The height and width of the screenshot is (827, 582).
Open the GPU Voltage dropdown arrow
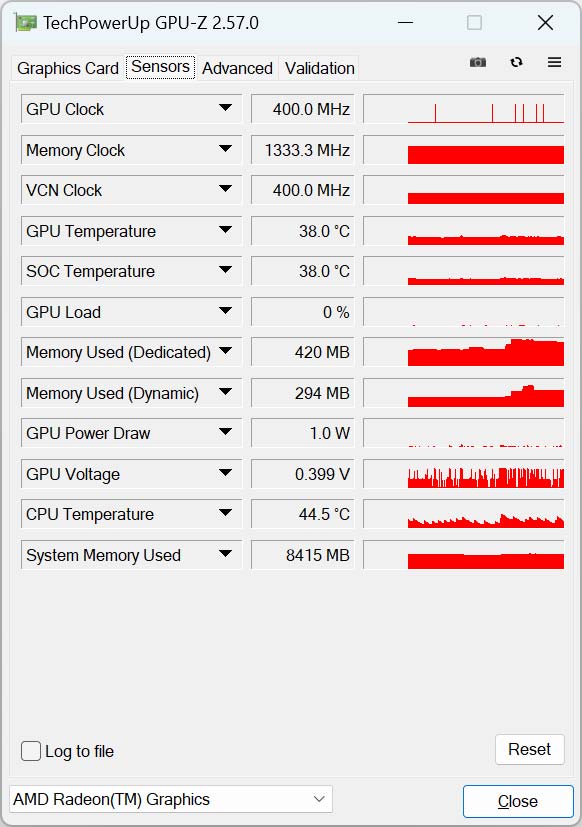[x=225, y=473]
